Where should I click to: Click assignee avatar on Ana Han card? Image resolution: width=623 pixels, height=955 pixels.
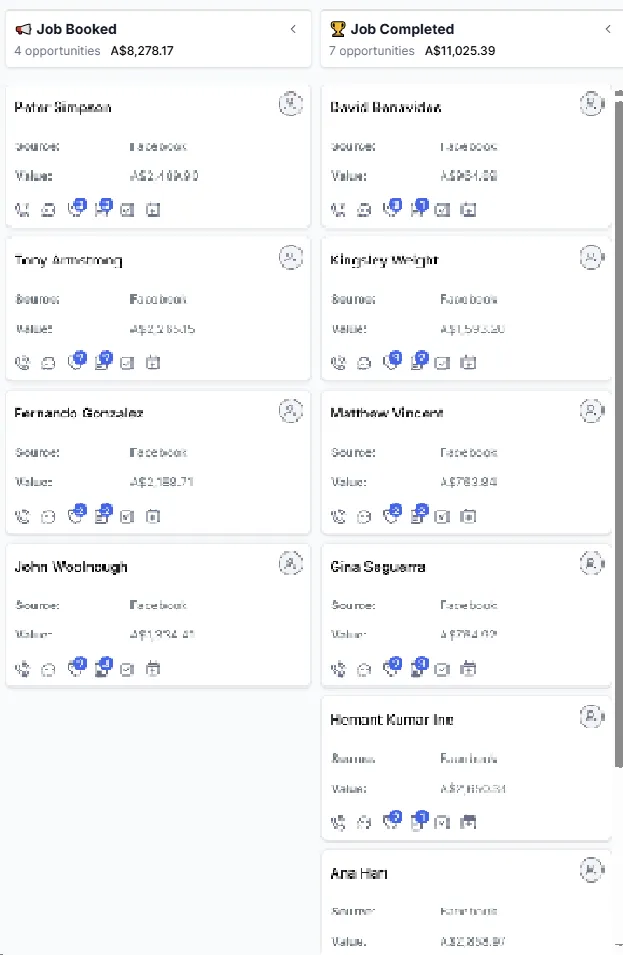click(x=591, y=870)
